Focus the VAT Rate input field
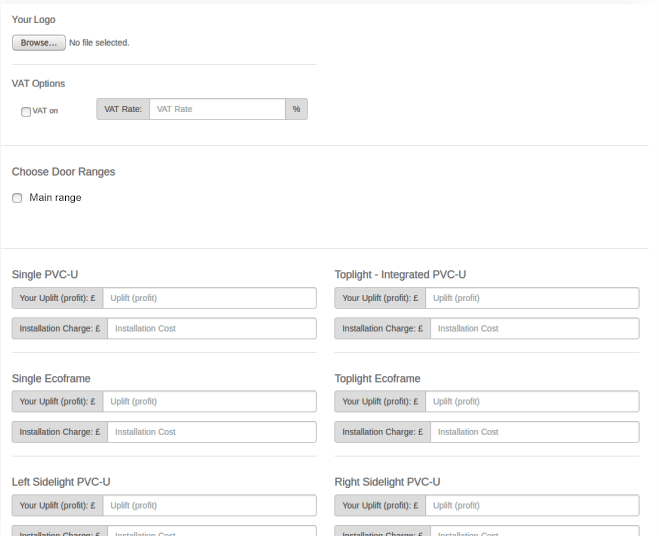 217,109
